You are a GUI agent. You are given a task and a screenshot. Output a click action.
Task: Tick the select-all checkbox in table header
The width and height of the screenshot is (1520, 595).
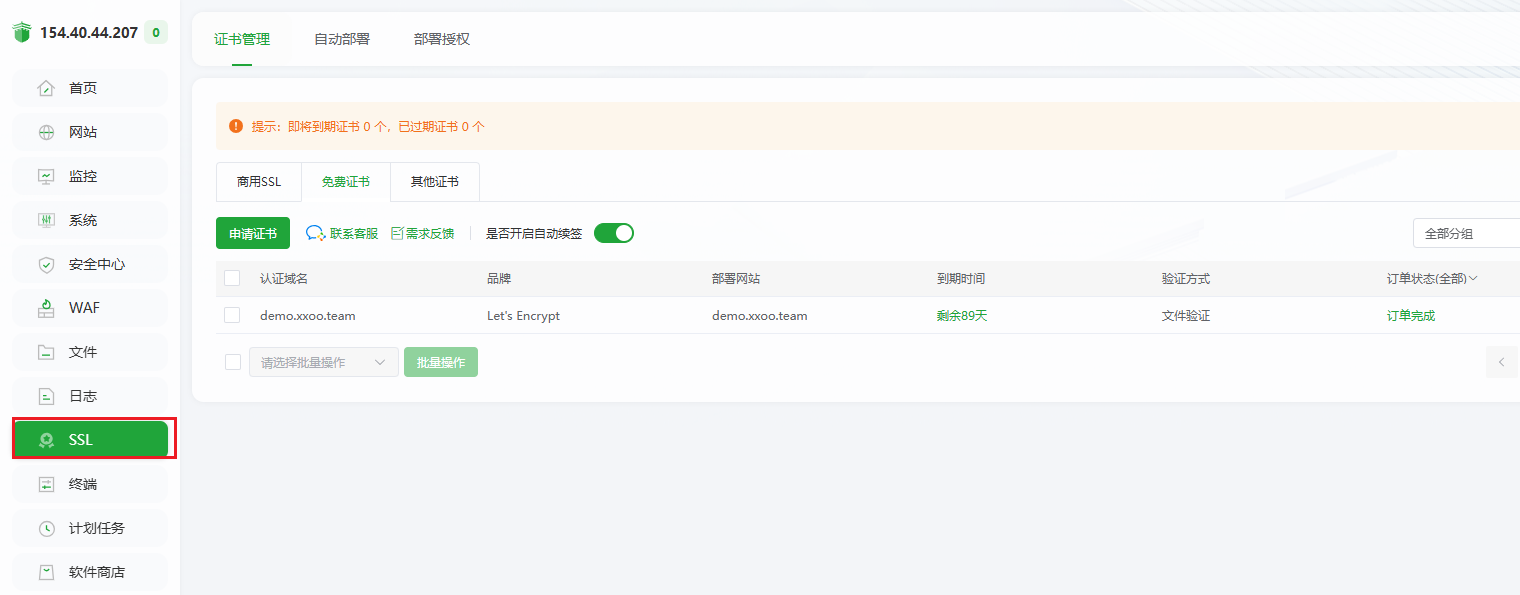232,278
